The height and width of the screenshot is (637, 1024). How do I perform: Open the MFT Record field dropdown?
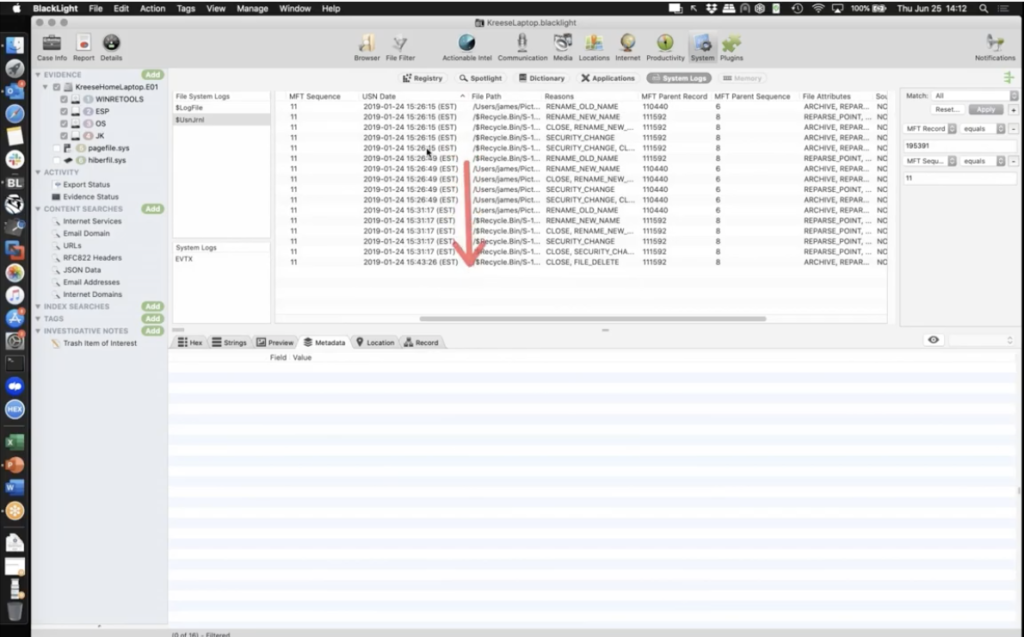point(931,129)
